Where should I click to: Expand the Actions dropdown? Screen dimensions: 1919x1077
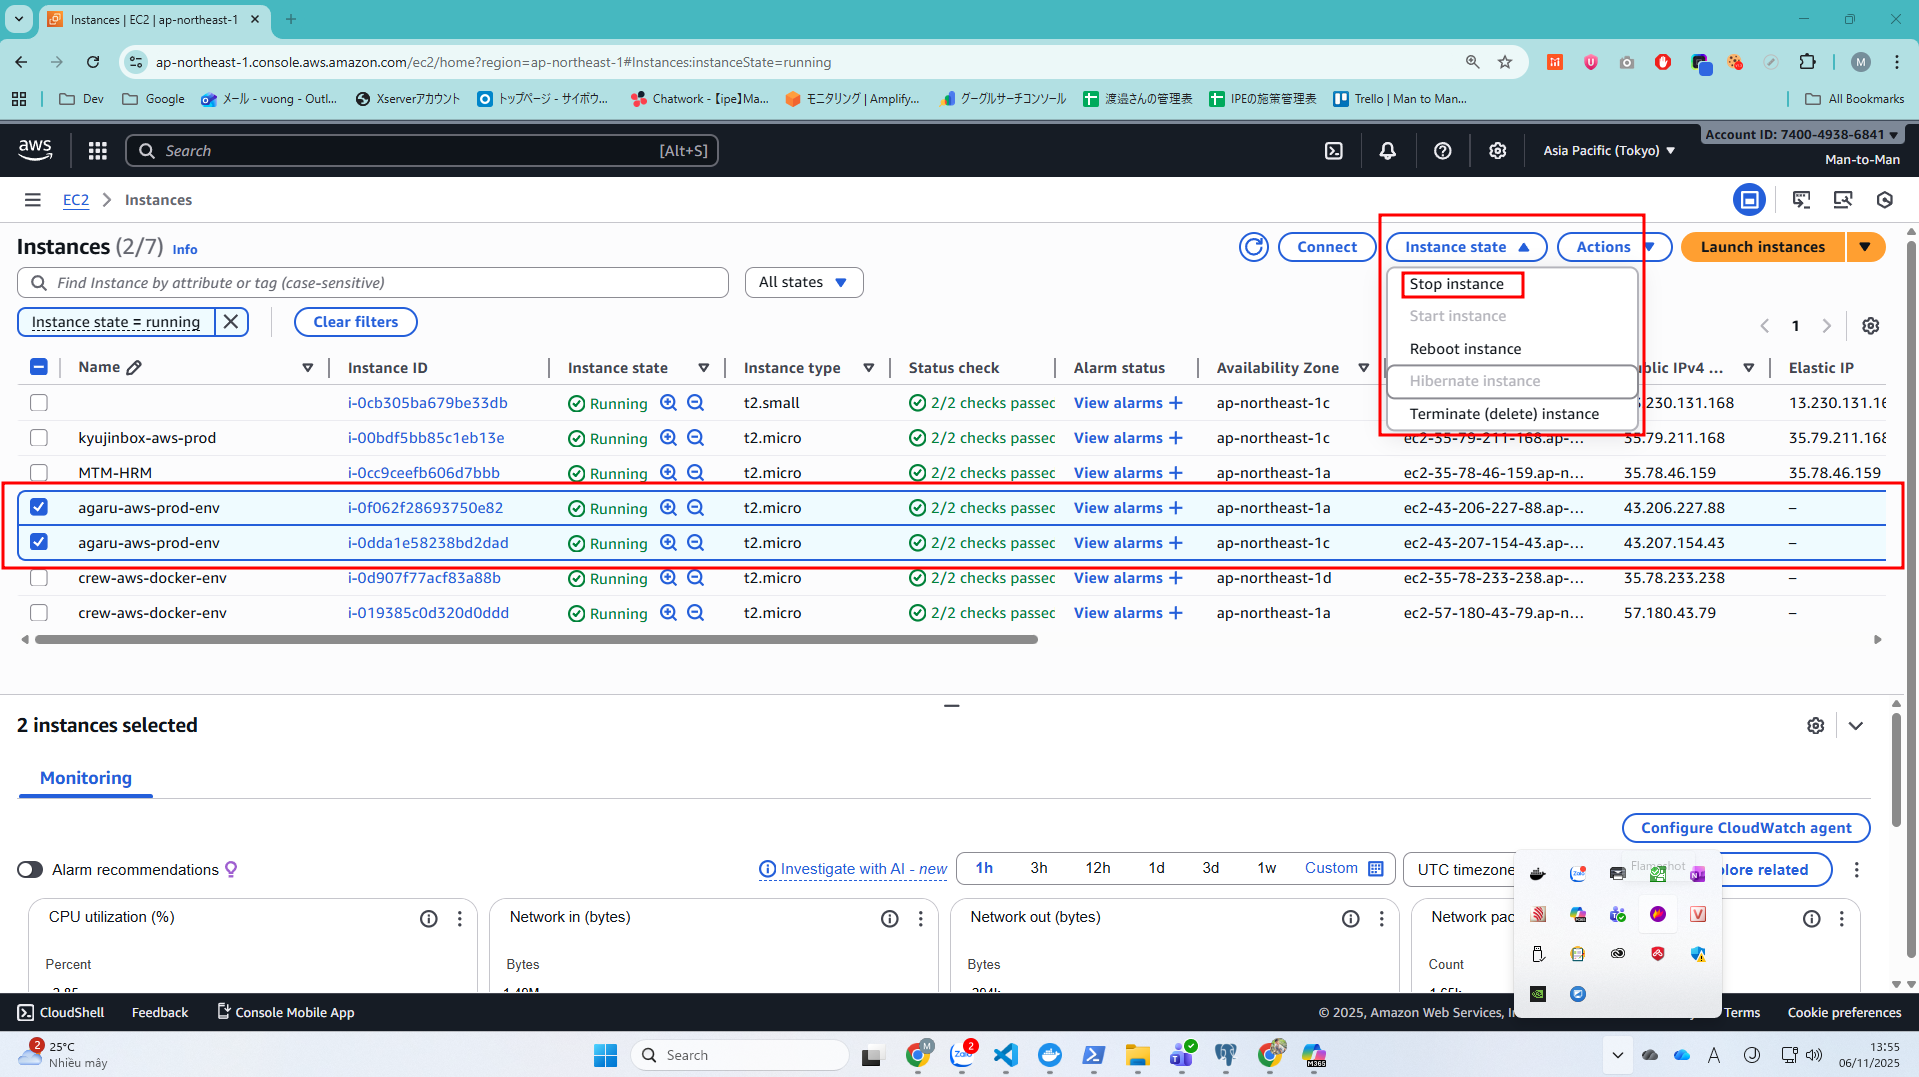(x=1613, y=247)
